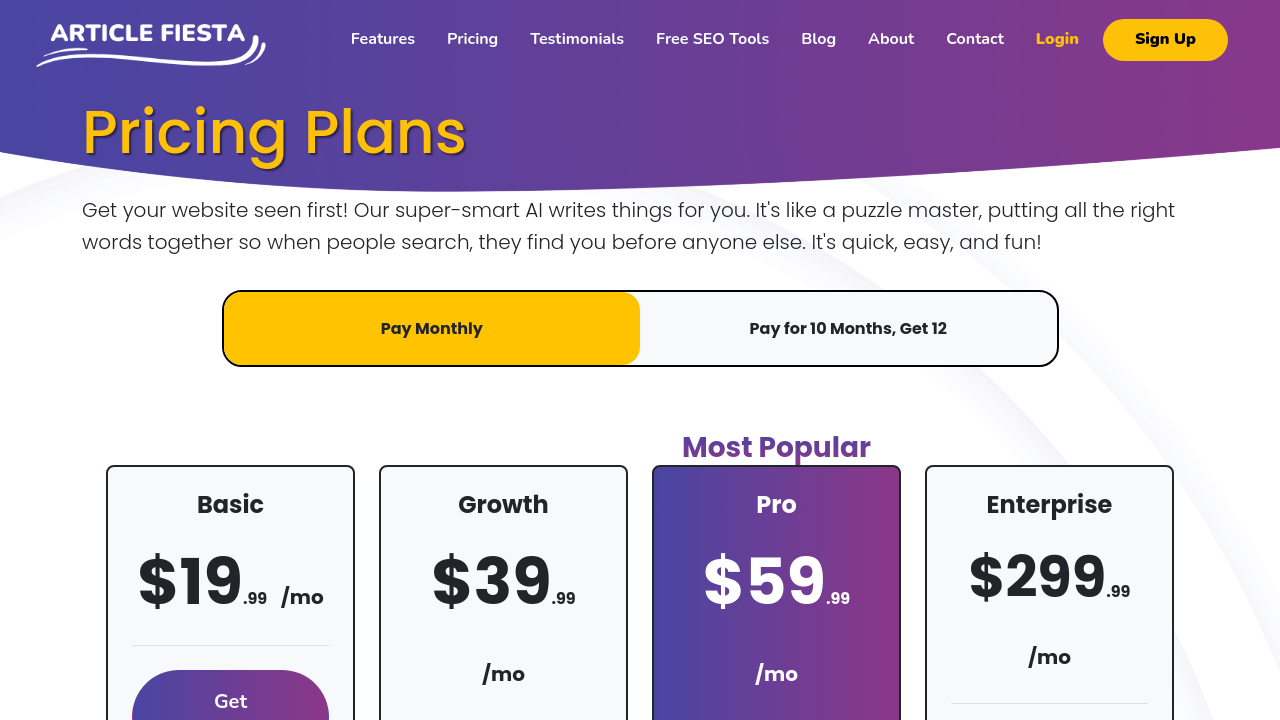The height and width of the screenshot is (720, 1280).
Task: Click the Get button in Basic plan
Action: click(230, 698)
